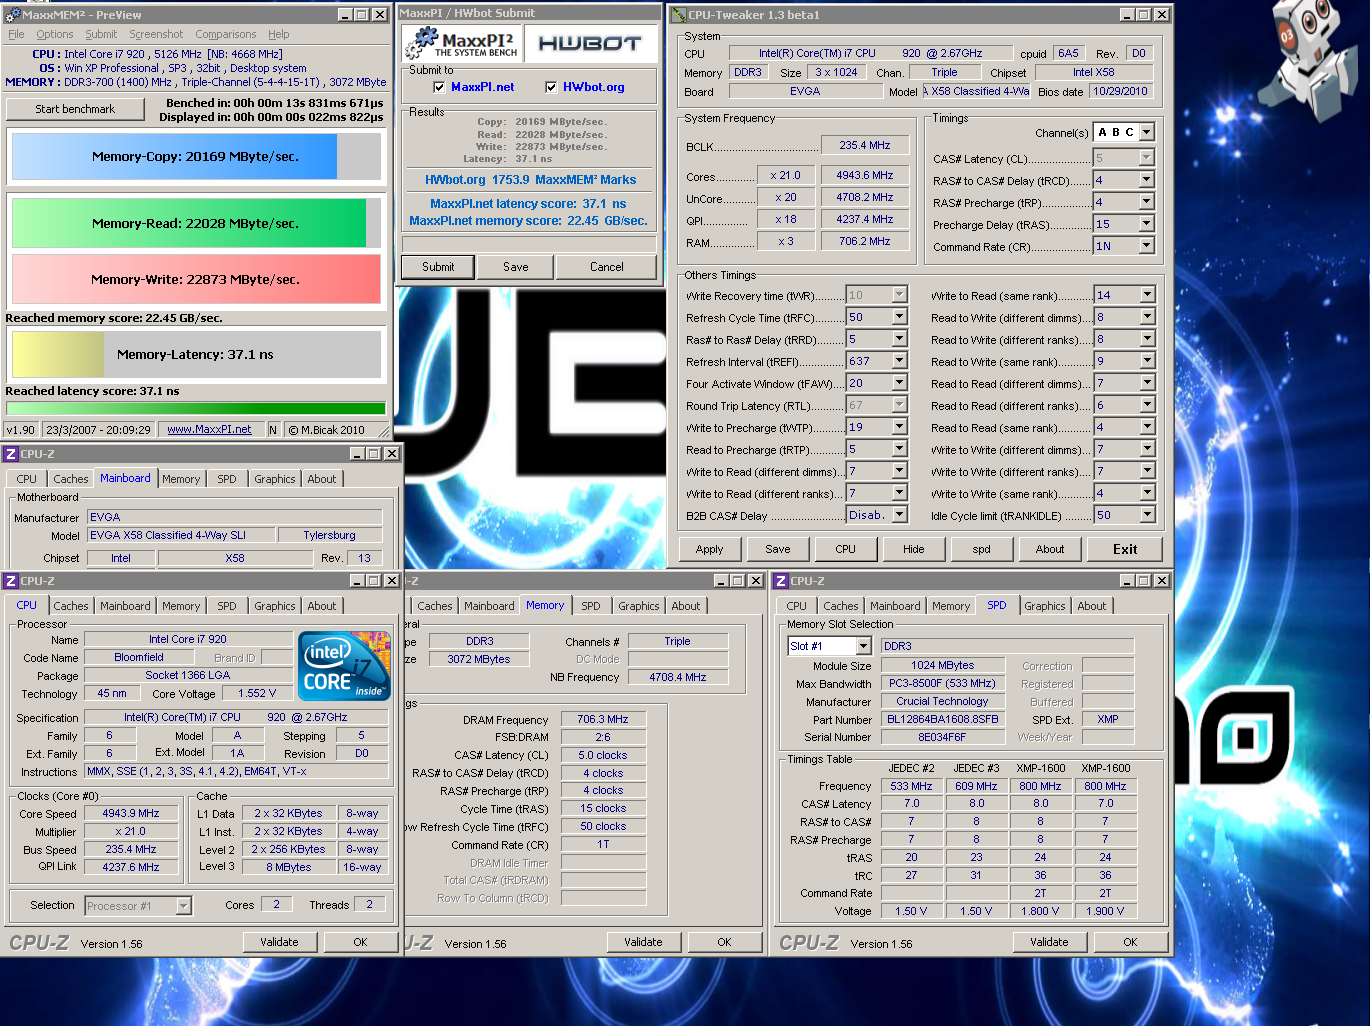Viewport: 1370px width, 1026px height.
Task: Open the Precharge Delay (tRAS) dropdown
Action: [x=1147, y=224]
